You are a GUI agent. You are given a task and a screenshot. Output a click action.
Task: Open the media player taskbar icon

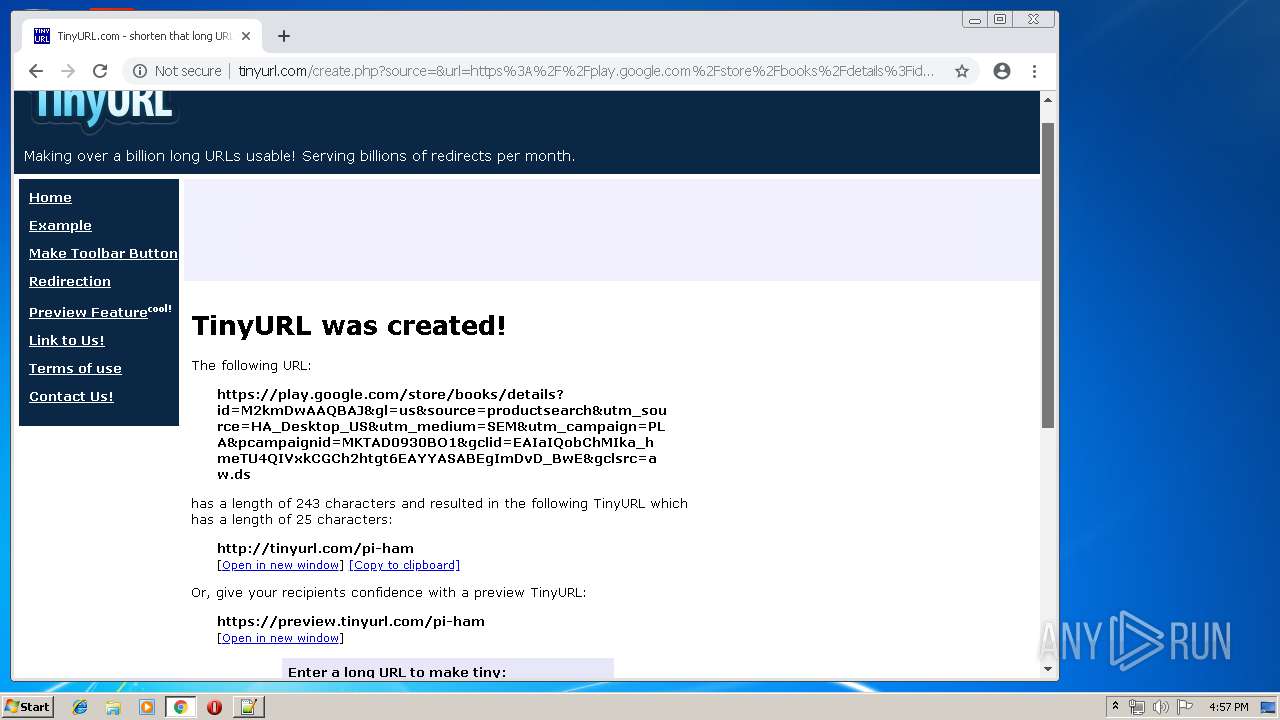tap(147, 707)
